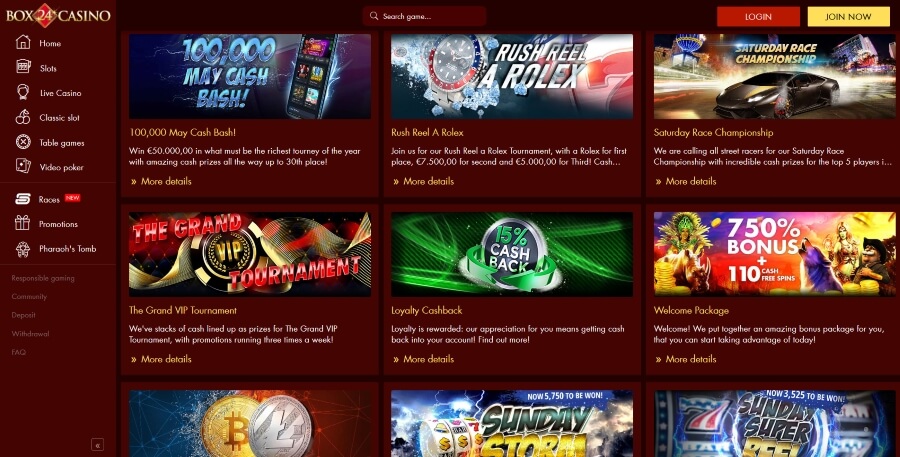
Task: Open the Saturday Race Championship title link
Action: pos(713,133)
